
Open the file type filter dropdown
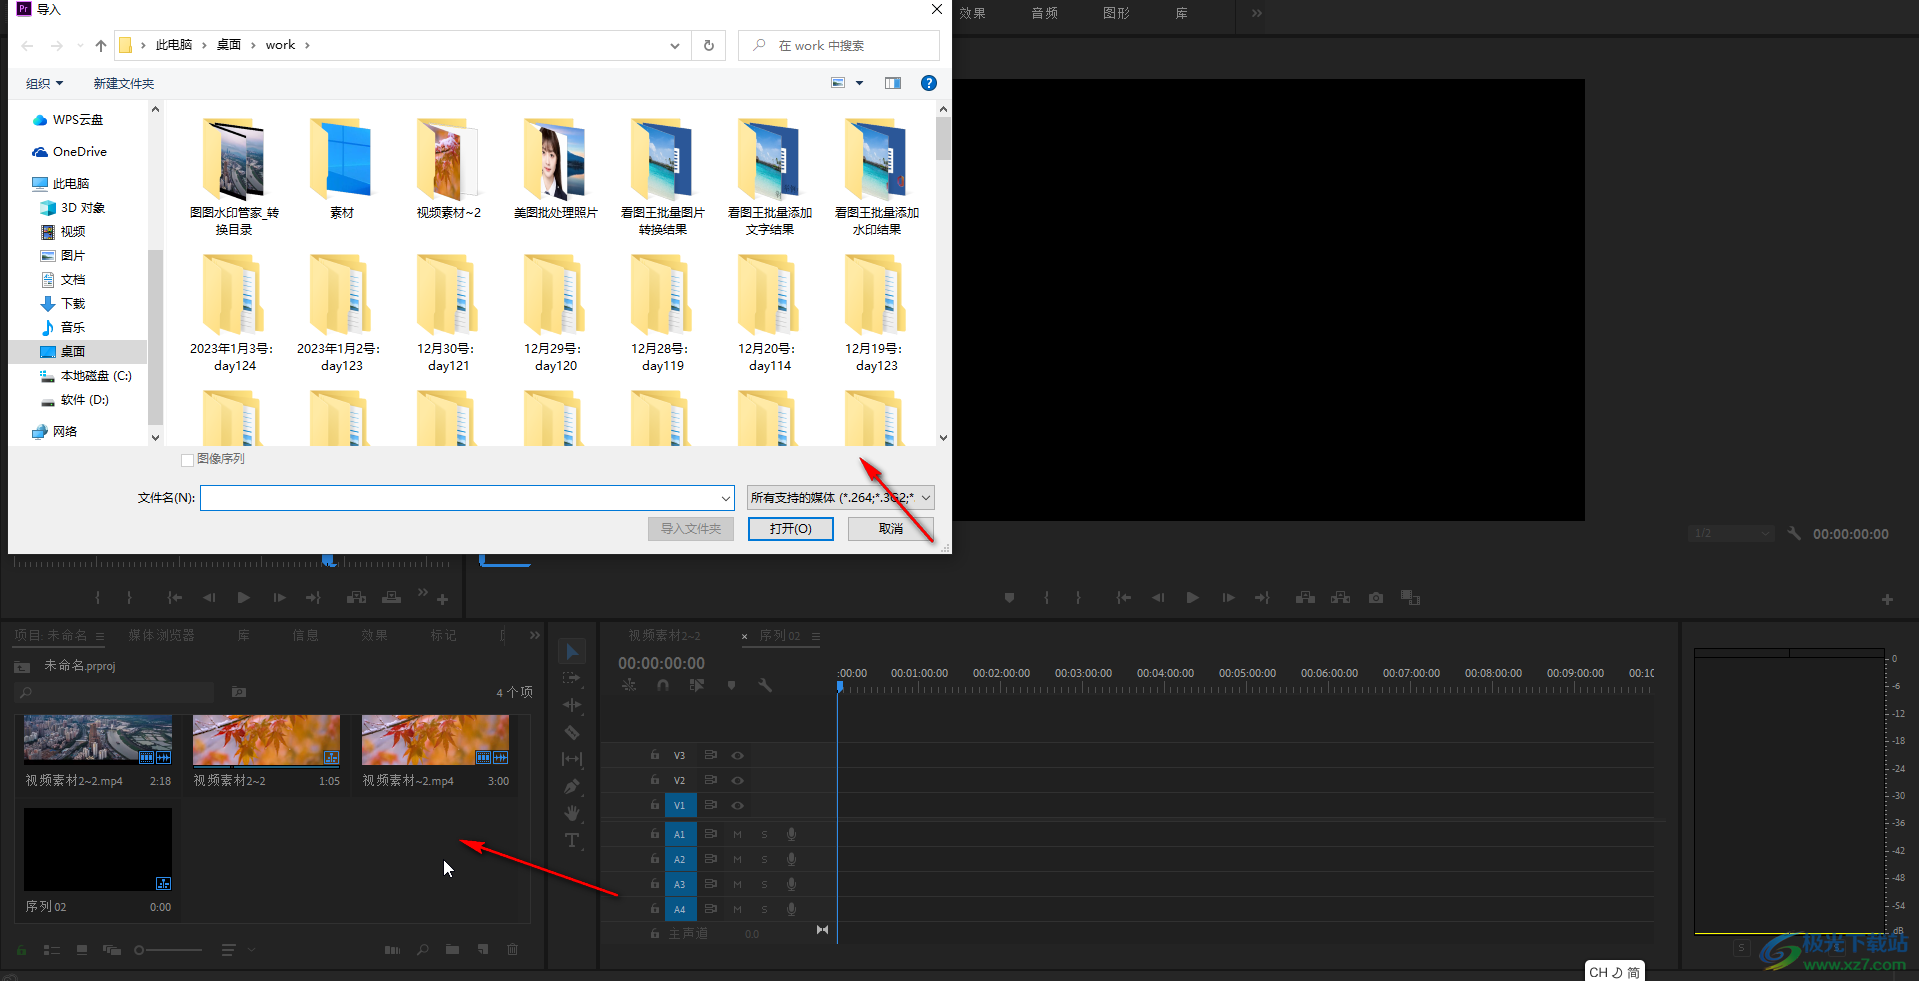pos(926,498)
